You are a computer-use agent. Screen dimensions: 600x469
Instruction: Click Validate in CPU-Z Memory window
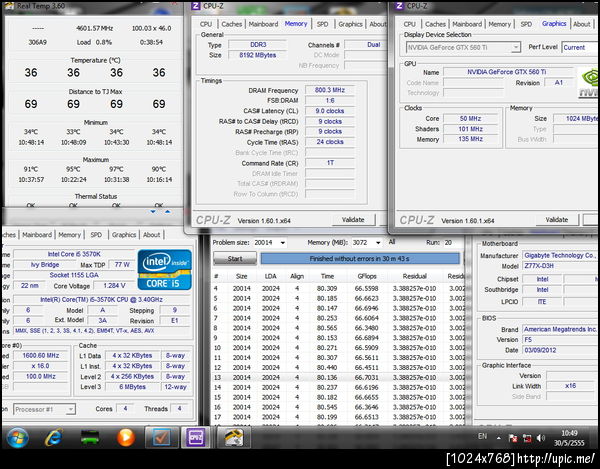[x=353, y=220]
